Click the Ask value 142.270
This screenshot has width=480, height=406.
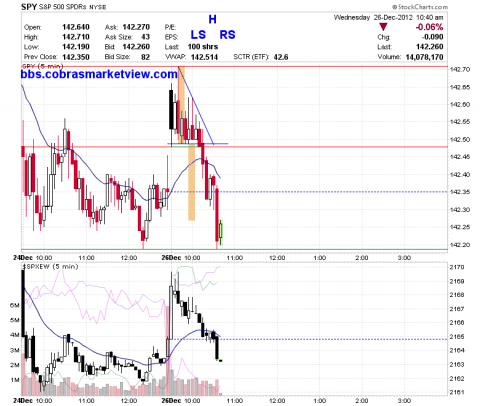point(136,27)
